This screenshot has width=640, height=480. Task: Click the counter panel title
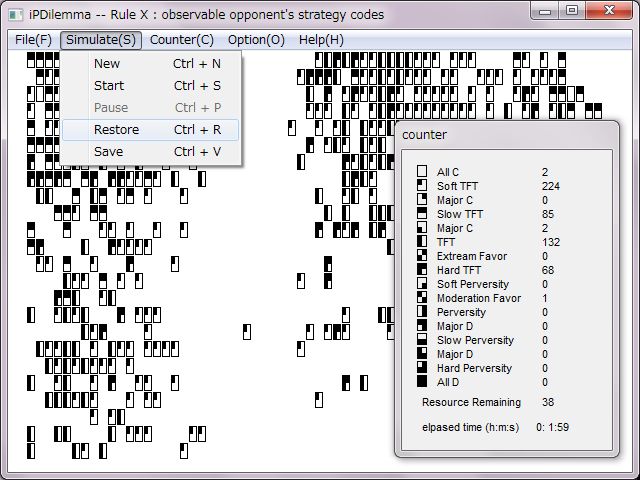[x=424, y=135]
